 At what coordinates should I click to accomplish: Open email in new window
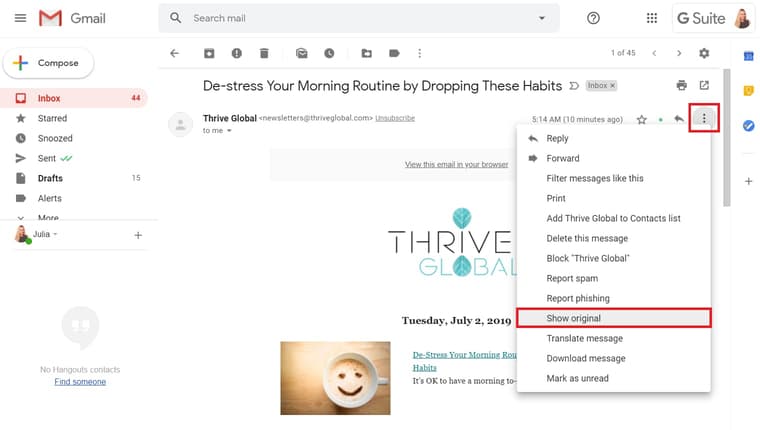pyautogui.click(x=704, y=85)
